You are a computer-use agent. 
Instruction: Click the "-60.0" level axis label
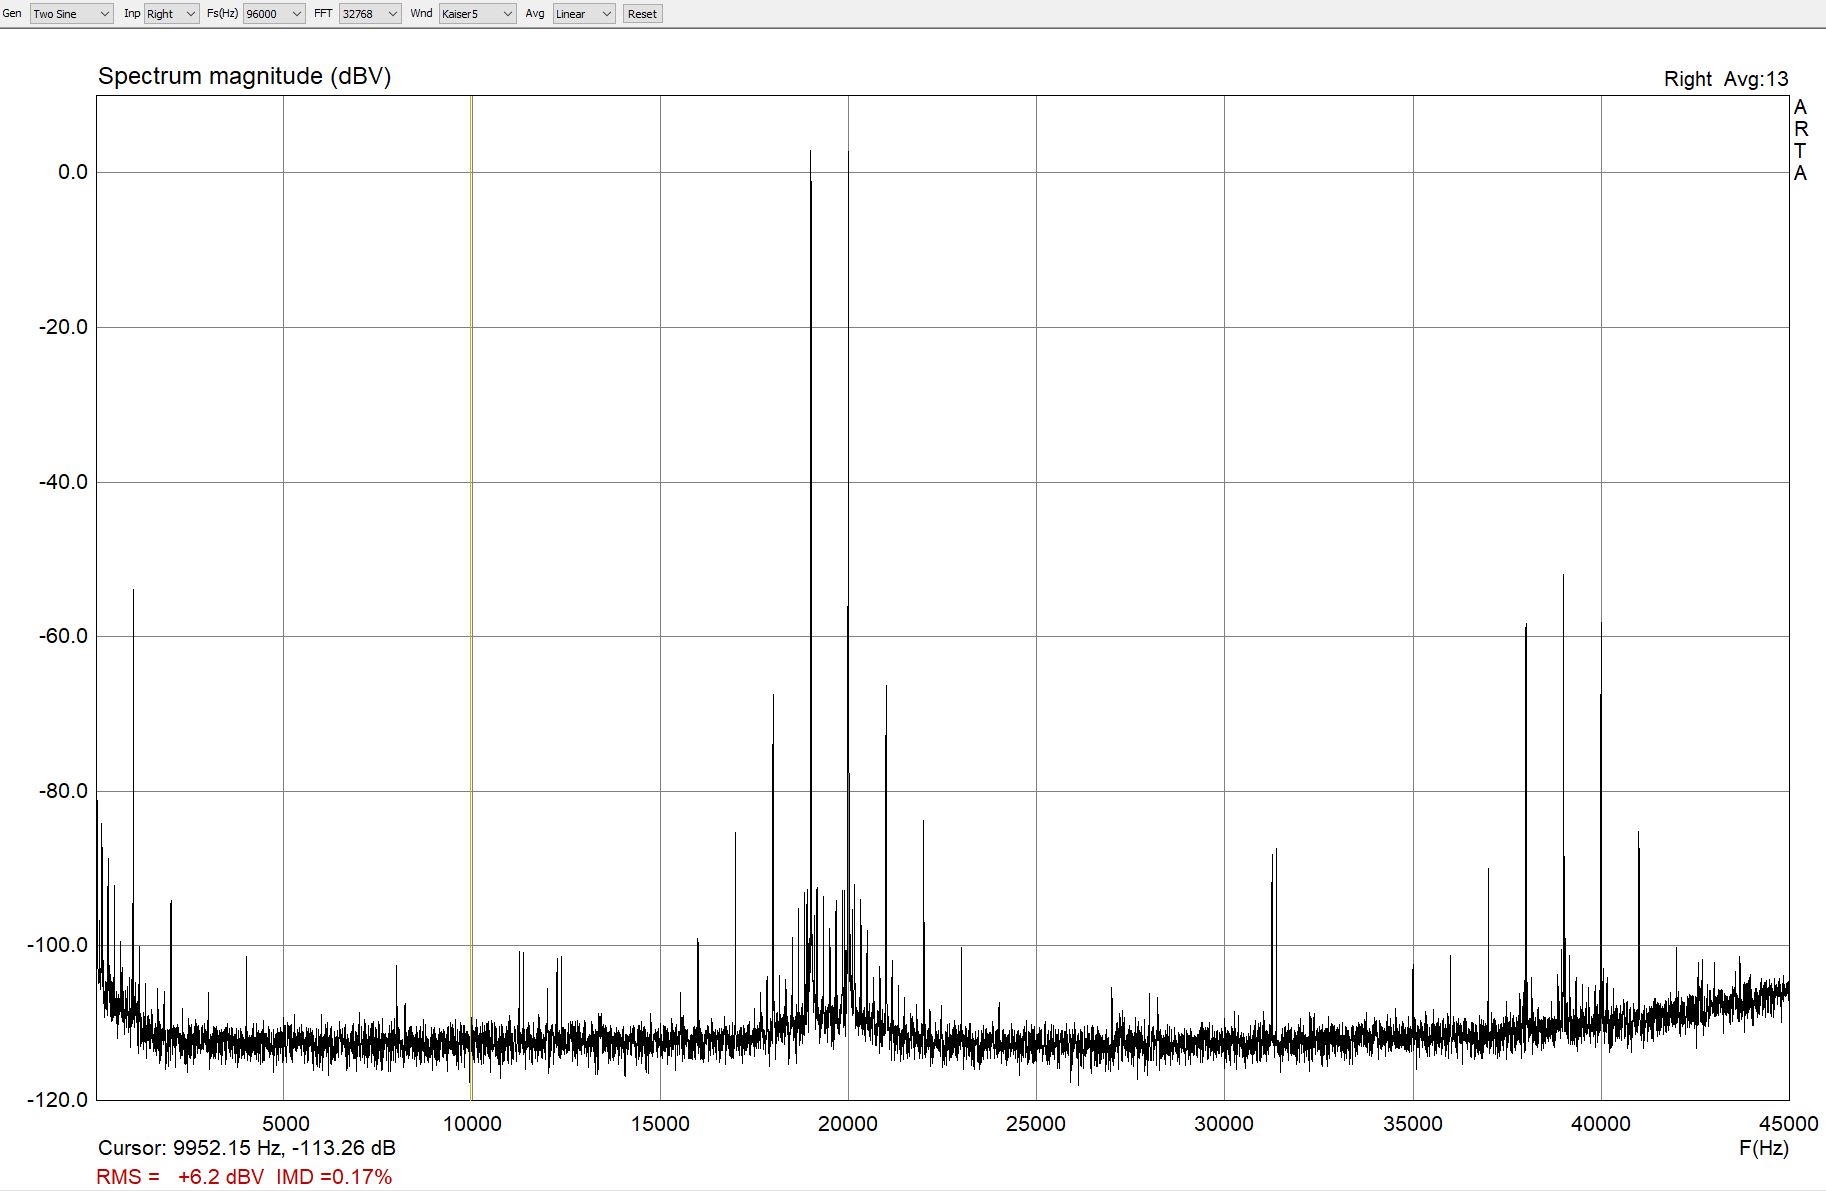tap(63, 636)
